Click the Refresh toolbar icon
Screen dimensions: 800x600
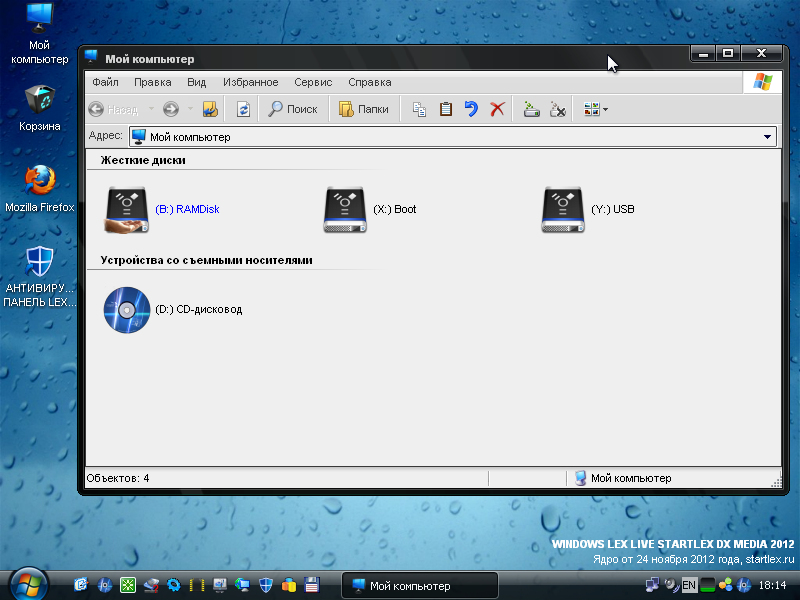(243, 109)
